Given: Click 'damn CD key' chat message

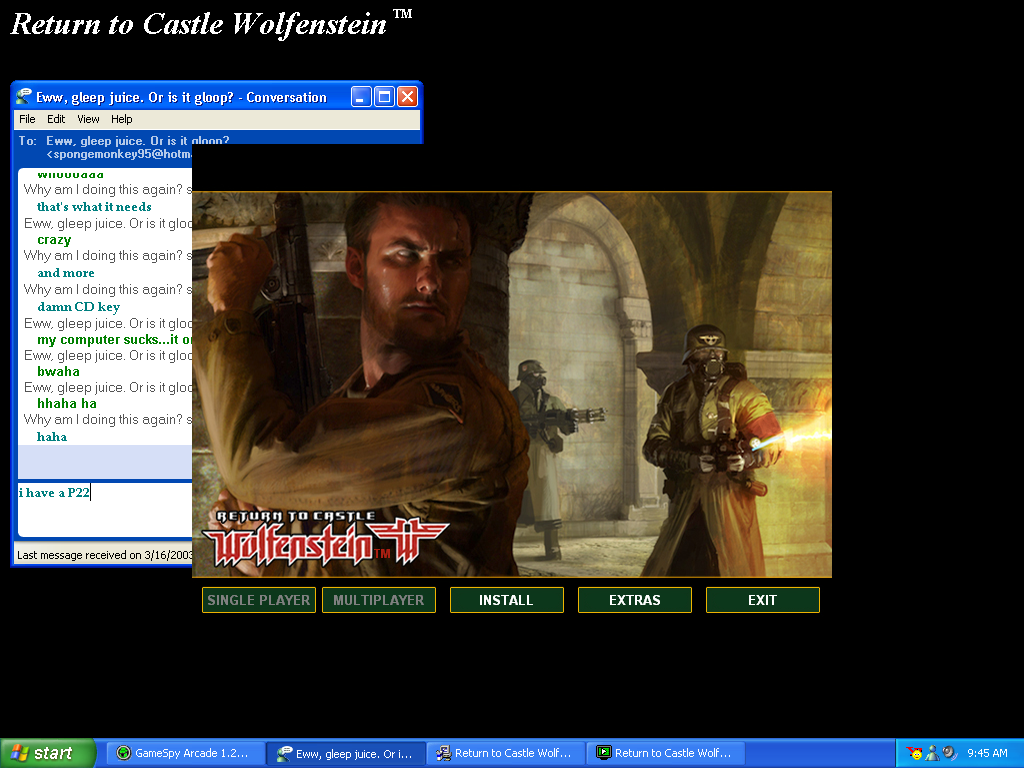Looking at the screenshot, I should (78, 306).
